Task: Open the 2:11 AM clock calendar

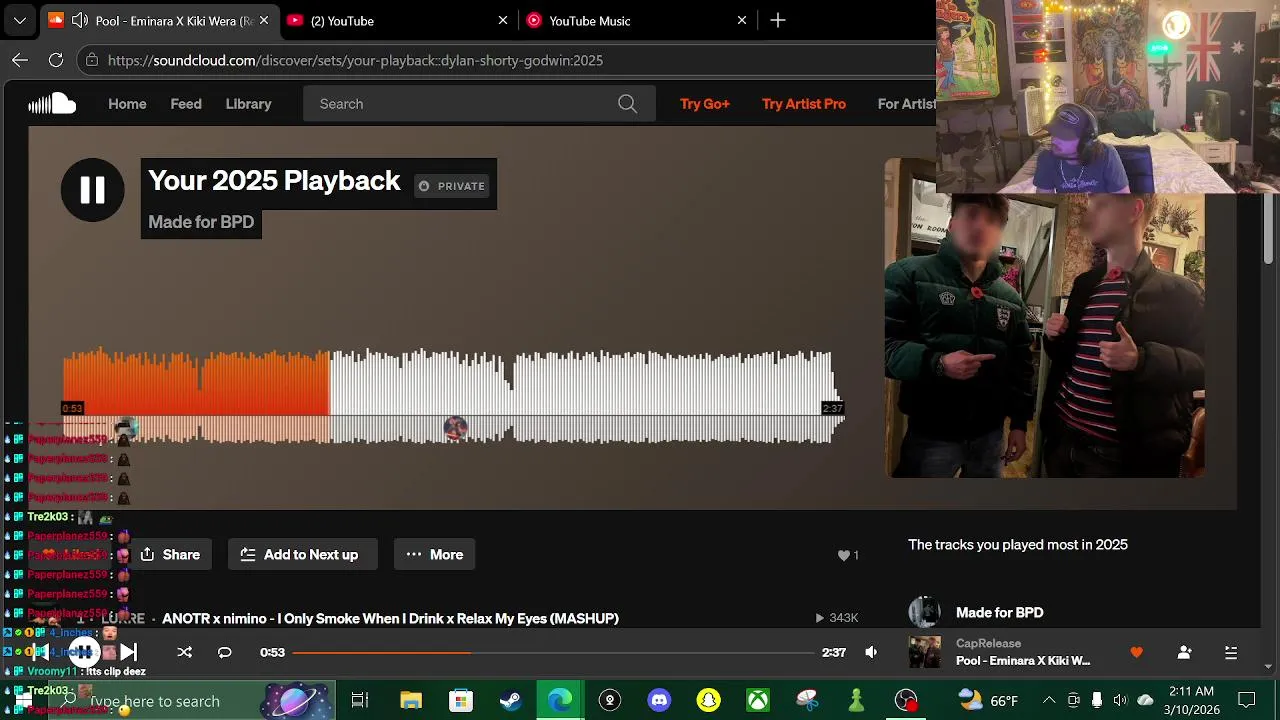Action: click(x=1191, y=700)
